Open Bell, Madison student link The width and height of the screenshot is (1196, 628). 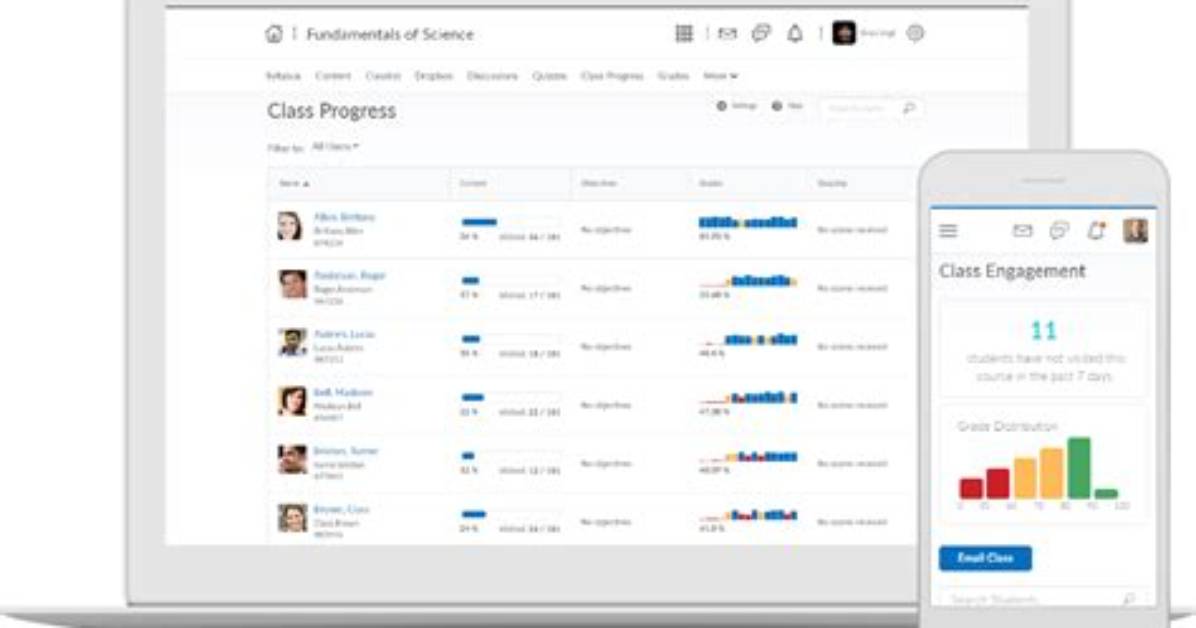[x=343, y=392]
